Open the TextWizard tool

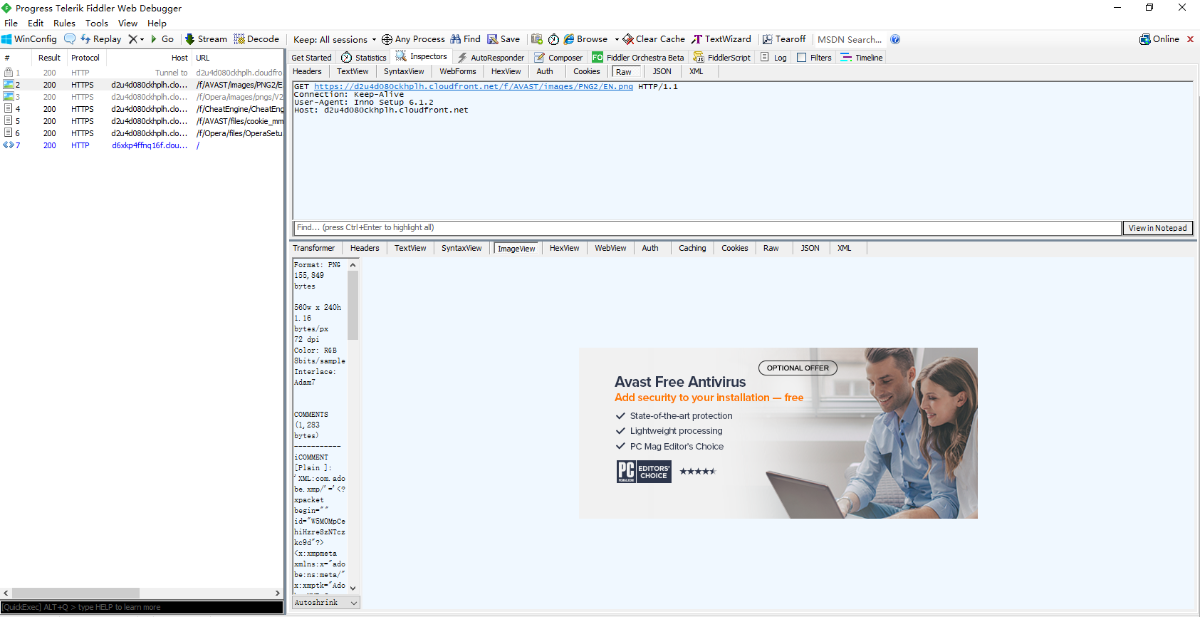(x=721, y=39)
